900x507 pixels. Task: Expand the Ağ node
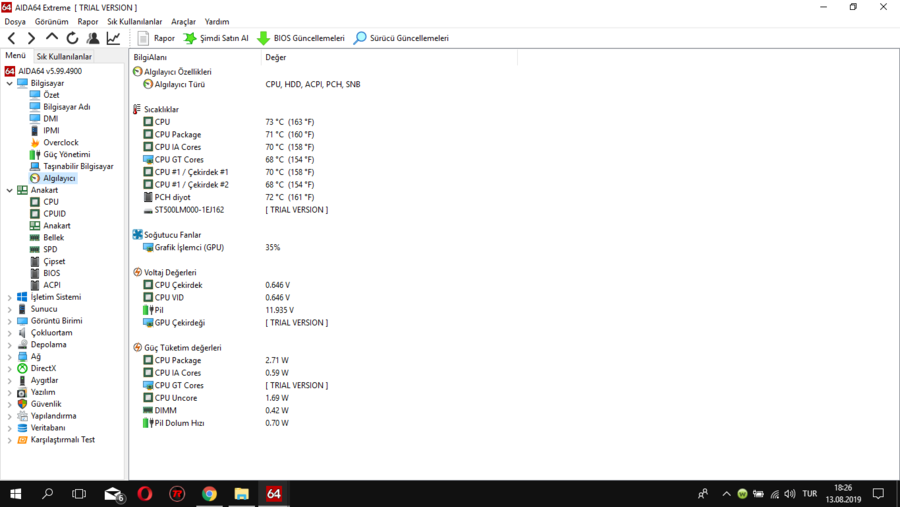[9, 357]
